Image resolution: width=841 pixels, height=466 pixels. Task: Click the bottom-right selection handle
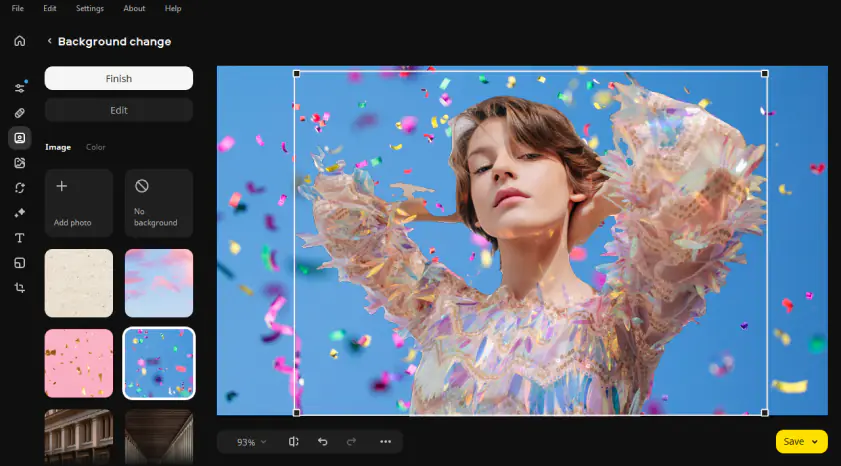(x=765, y=412)
